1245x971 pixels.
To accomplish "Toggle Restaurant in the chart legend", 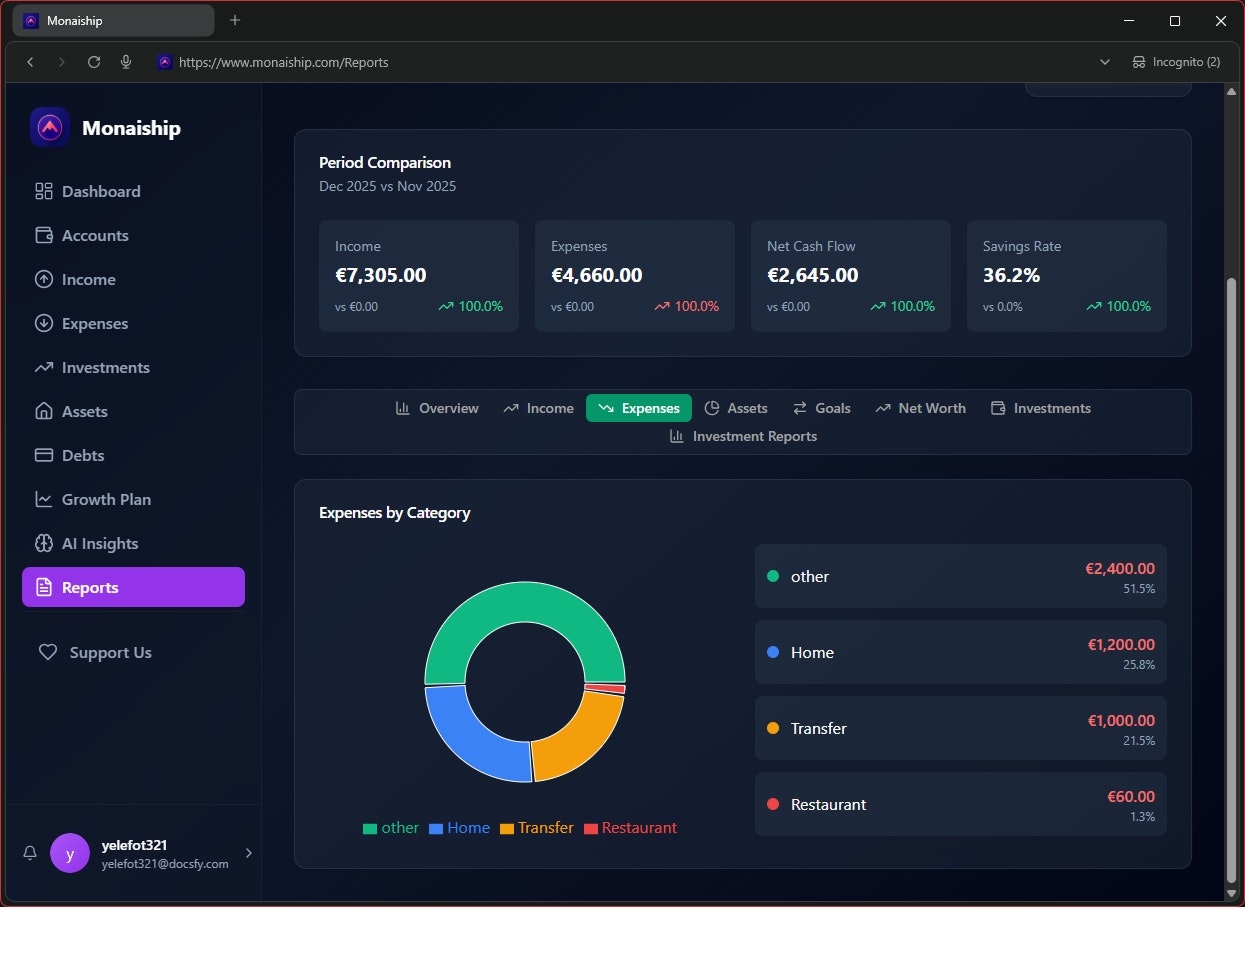I will [630, 828].
